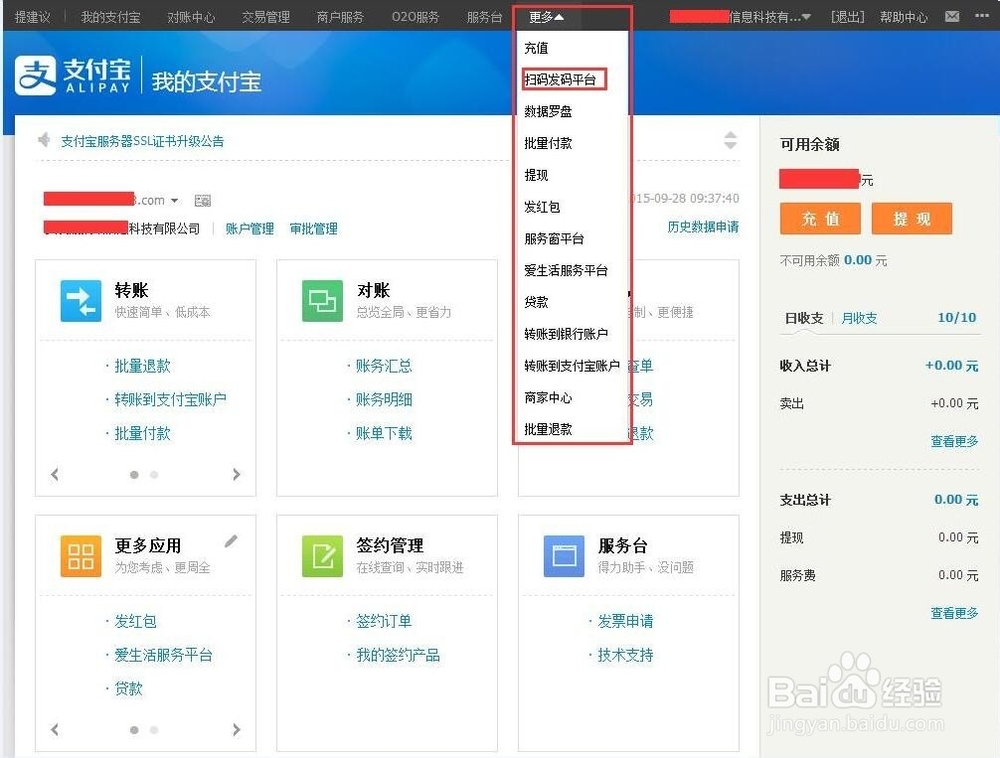Viewport: 1000px width, 758px height.
Task: Choose 提现 from the 更多 menu
Action: tap(536, 175)
